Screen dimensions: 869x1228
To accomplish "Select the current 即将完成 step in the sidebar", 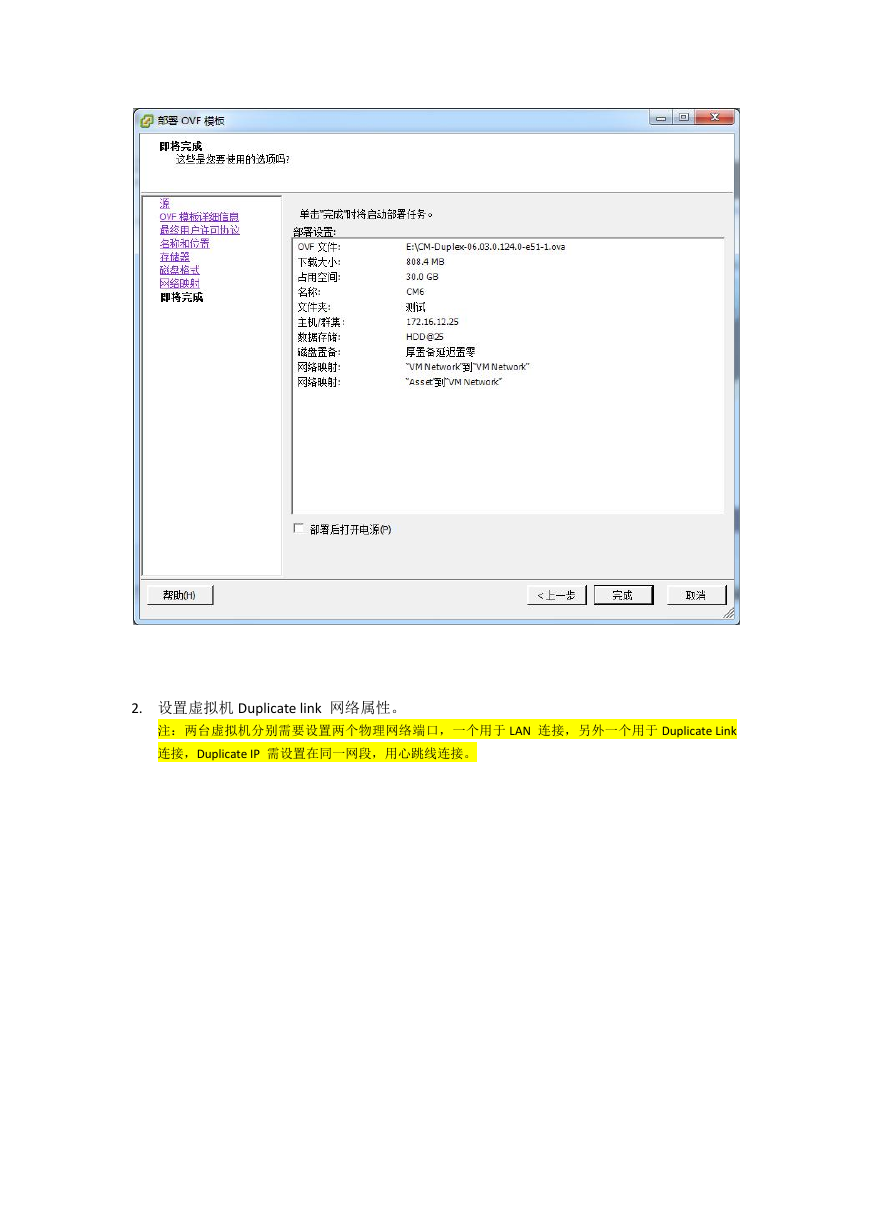I will click(181, 297).
